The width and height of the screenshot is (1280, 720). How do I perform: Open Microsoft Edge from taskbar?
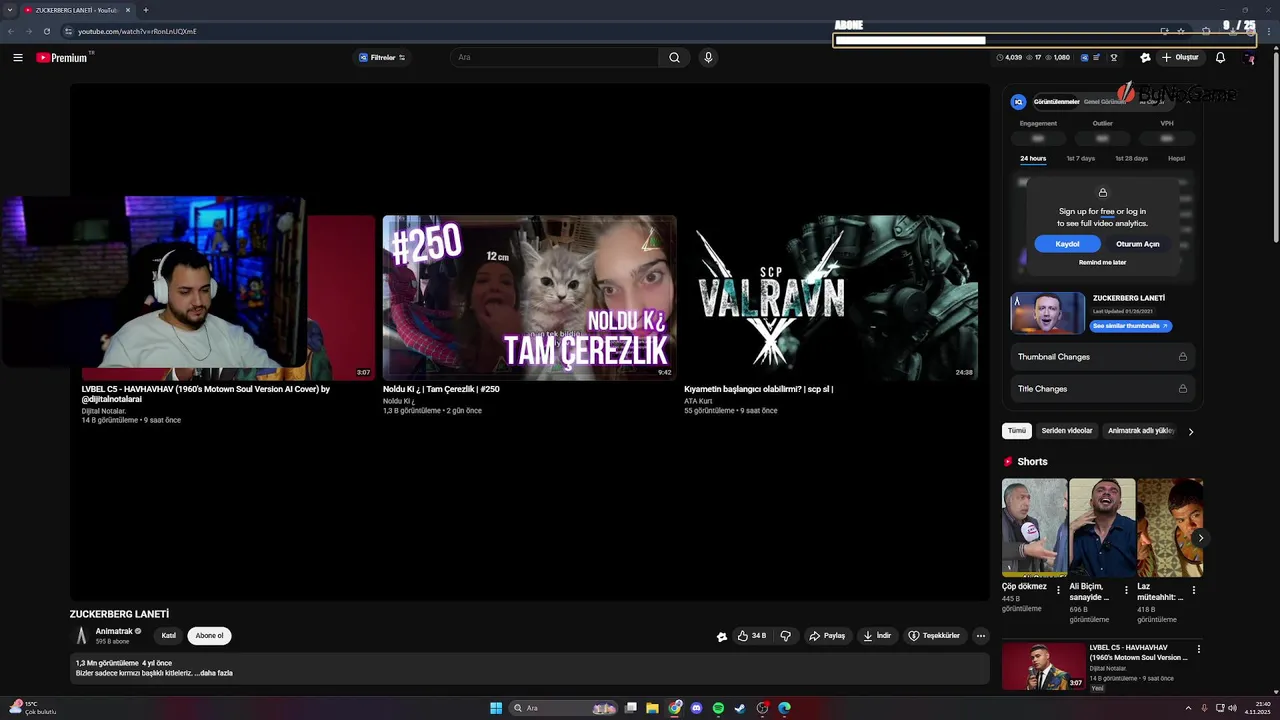[x=784, y=708]
